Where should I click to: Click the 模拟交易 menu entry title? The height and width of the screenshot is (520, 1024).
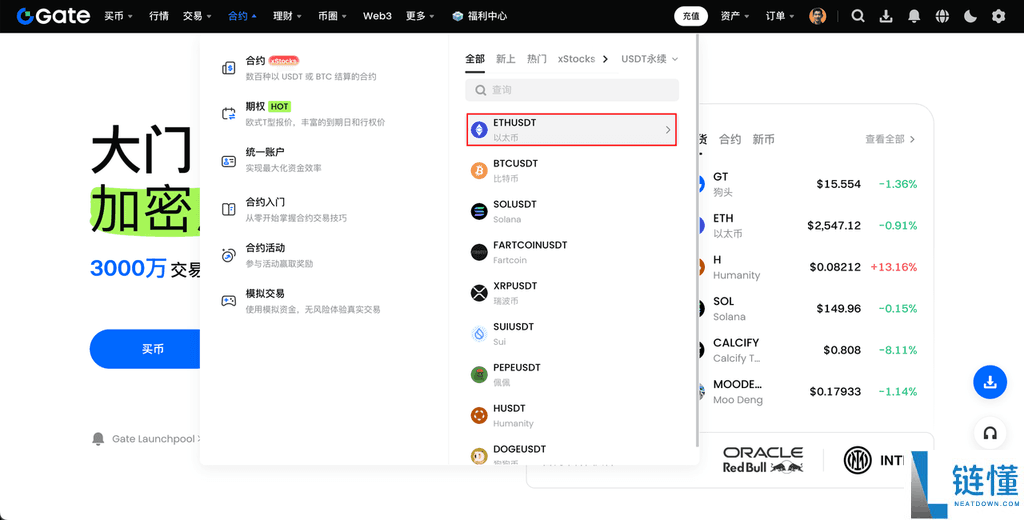[x=265, y=294]
